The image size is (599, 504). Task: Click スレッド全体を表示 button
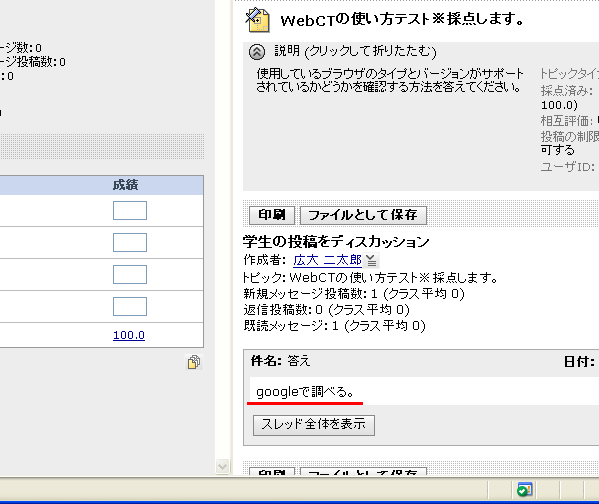coord(314,425)
